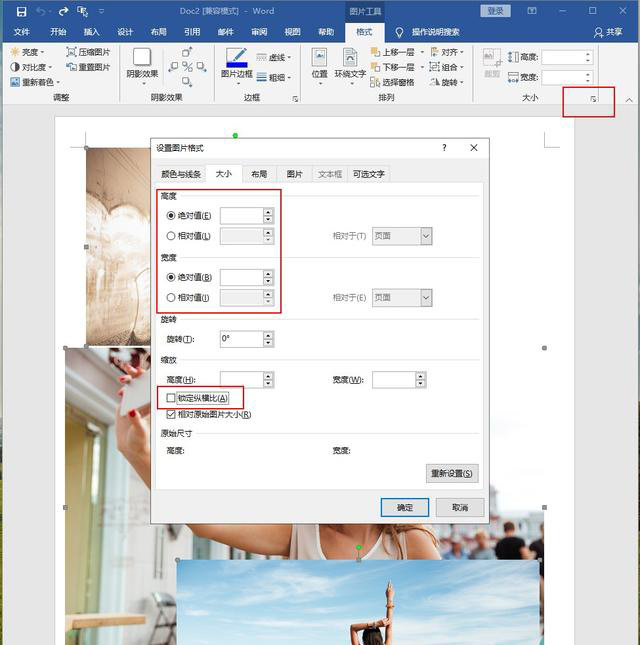Enable the 锁定纵横比 checkbox
The height and width of the screenshot is (645, 640).
click(171, 398)
